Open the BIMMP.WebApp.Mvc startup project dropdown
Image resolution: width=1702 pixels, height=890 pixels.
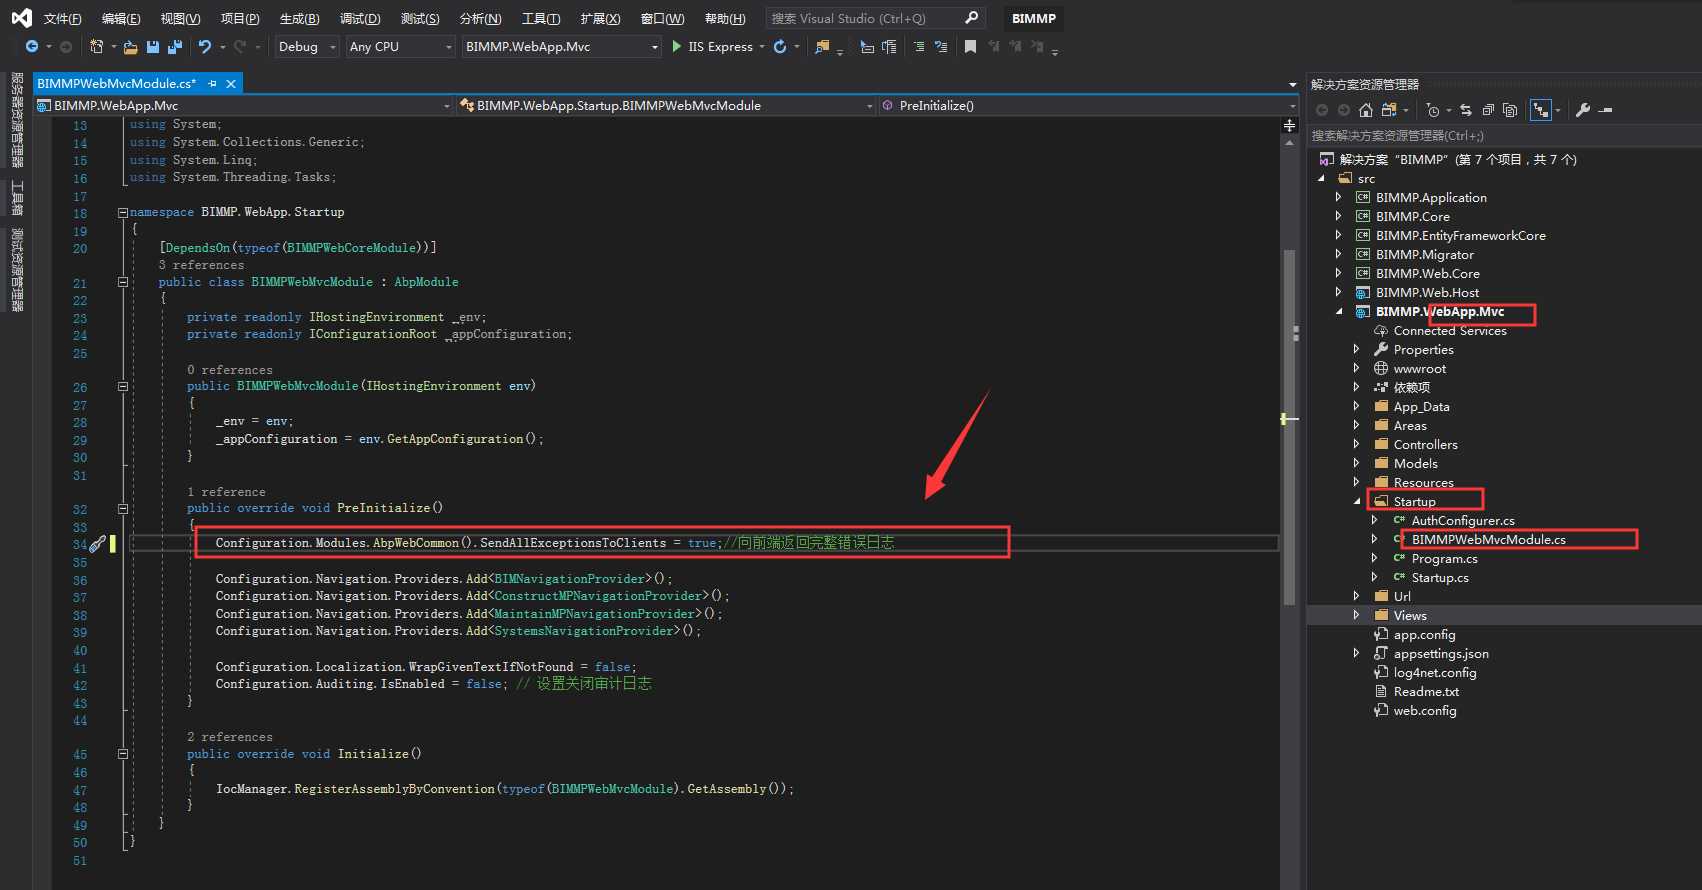pyautogui.click(x=562, y=47)
